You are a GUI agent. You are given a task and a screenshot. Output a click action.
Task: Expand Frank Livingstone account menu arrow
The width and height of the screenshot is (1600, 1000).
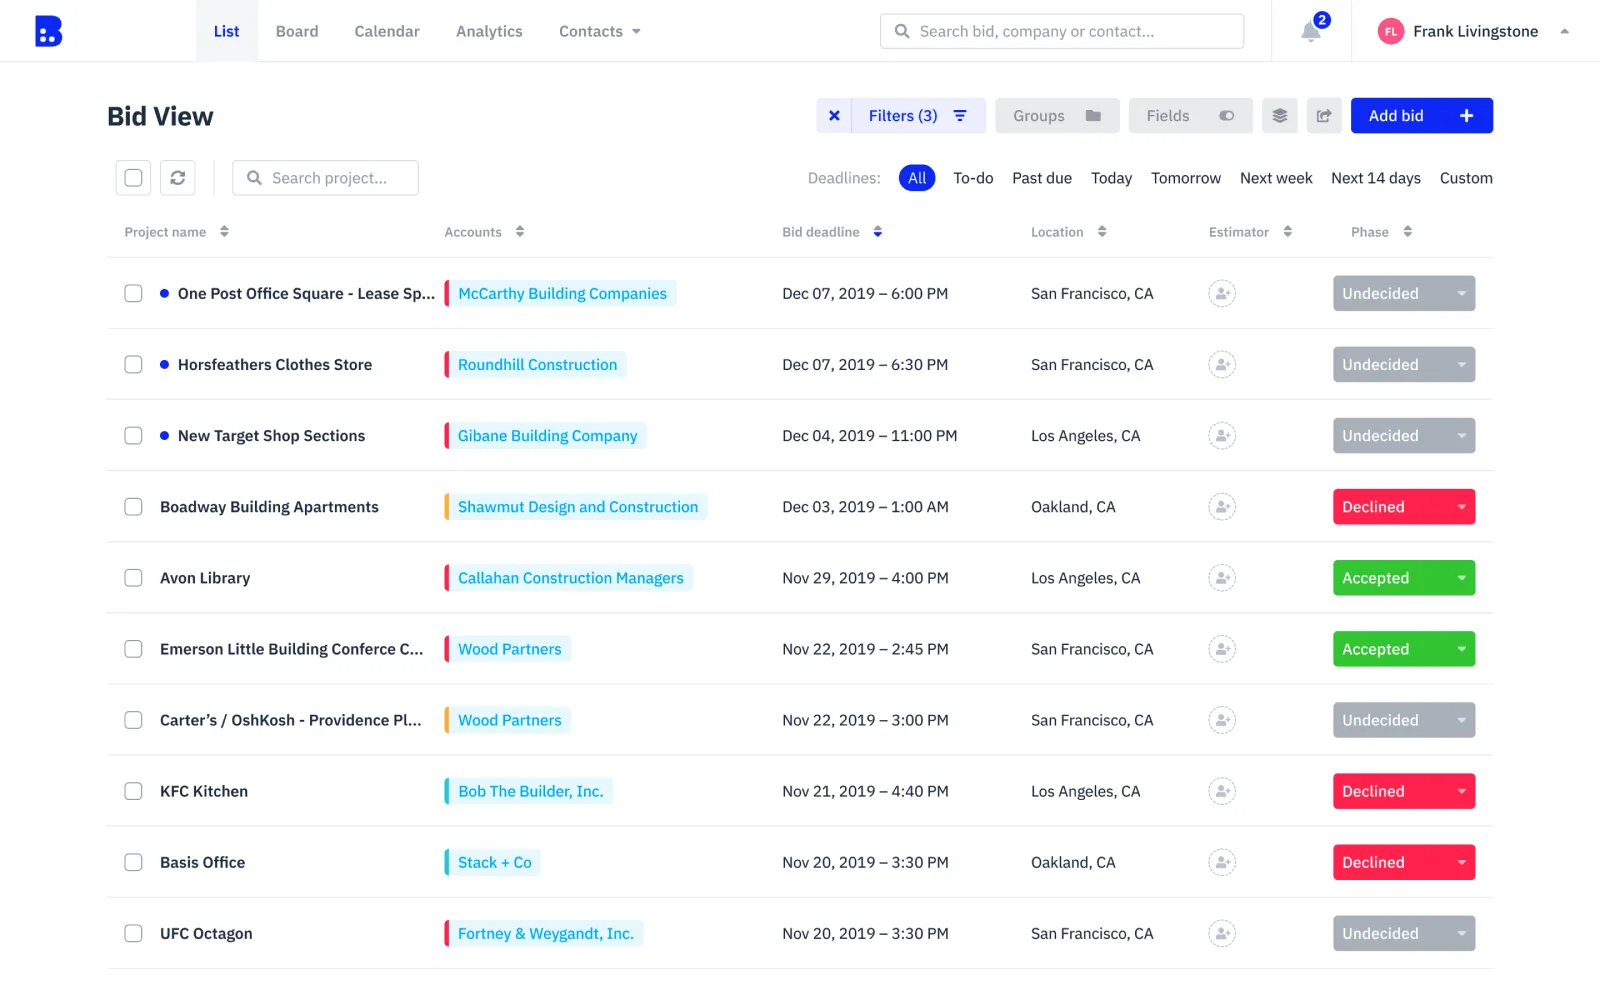click(1564, 32)
